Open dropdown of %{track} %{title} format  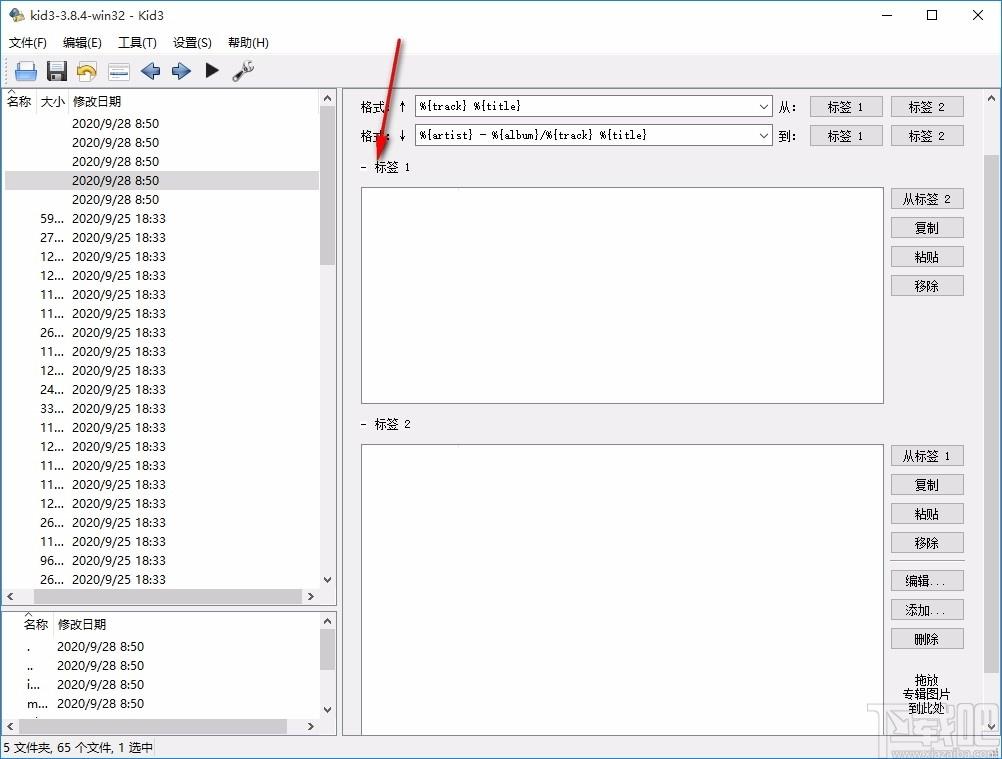[764, 107]
